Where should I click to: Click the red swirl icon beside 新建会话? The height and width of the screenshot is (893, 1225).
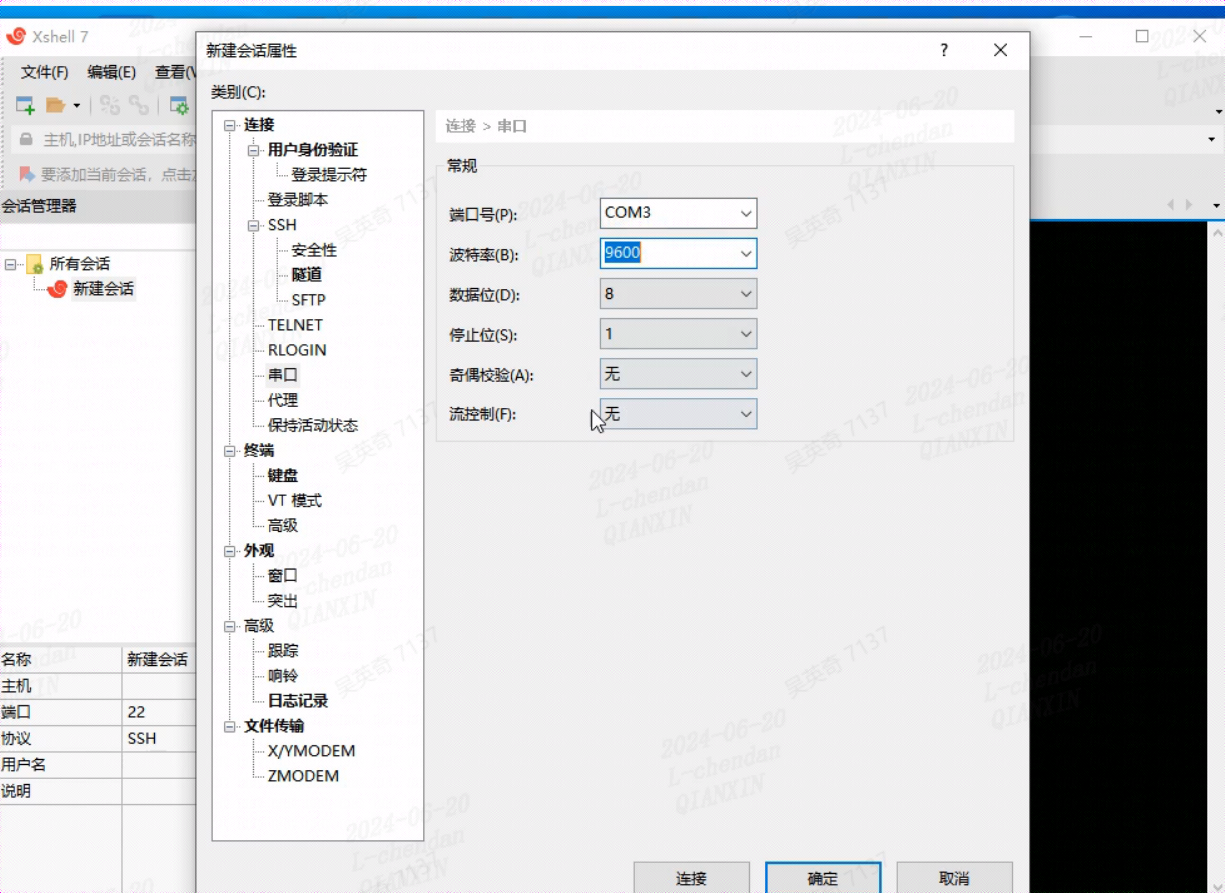(x=57, y=289)
